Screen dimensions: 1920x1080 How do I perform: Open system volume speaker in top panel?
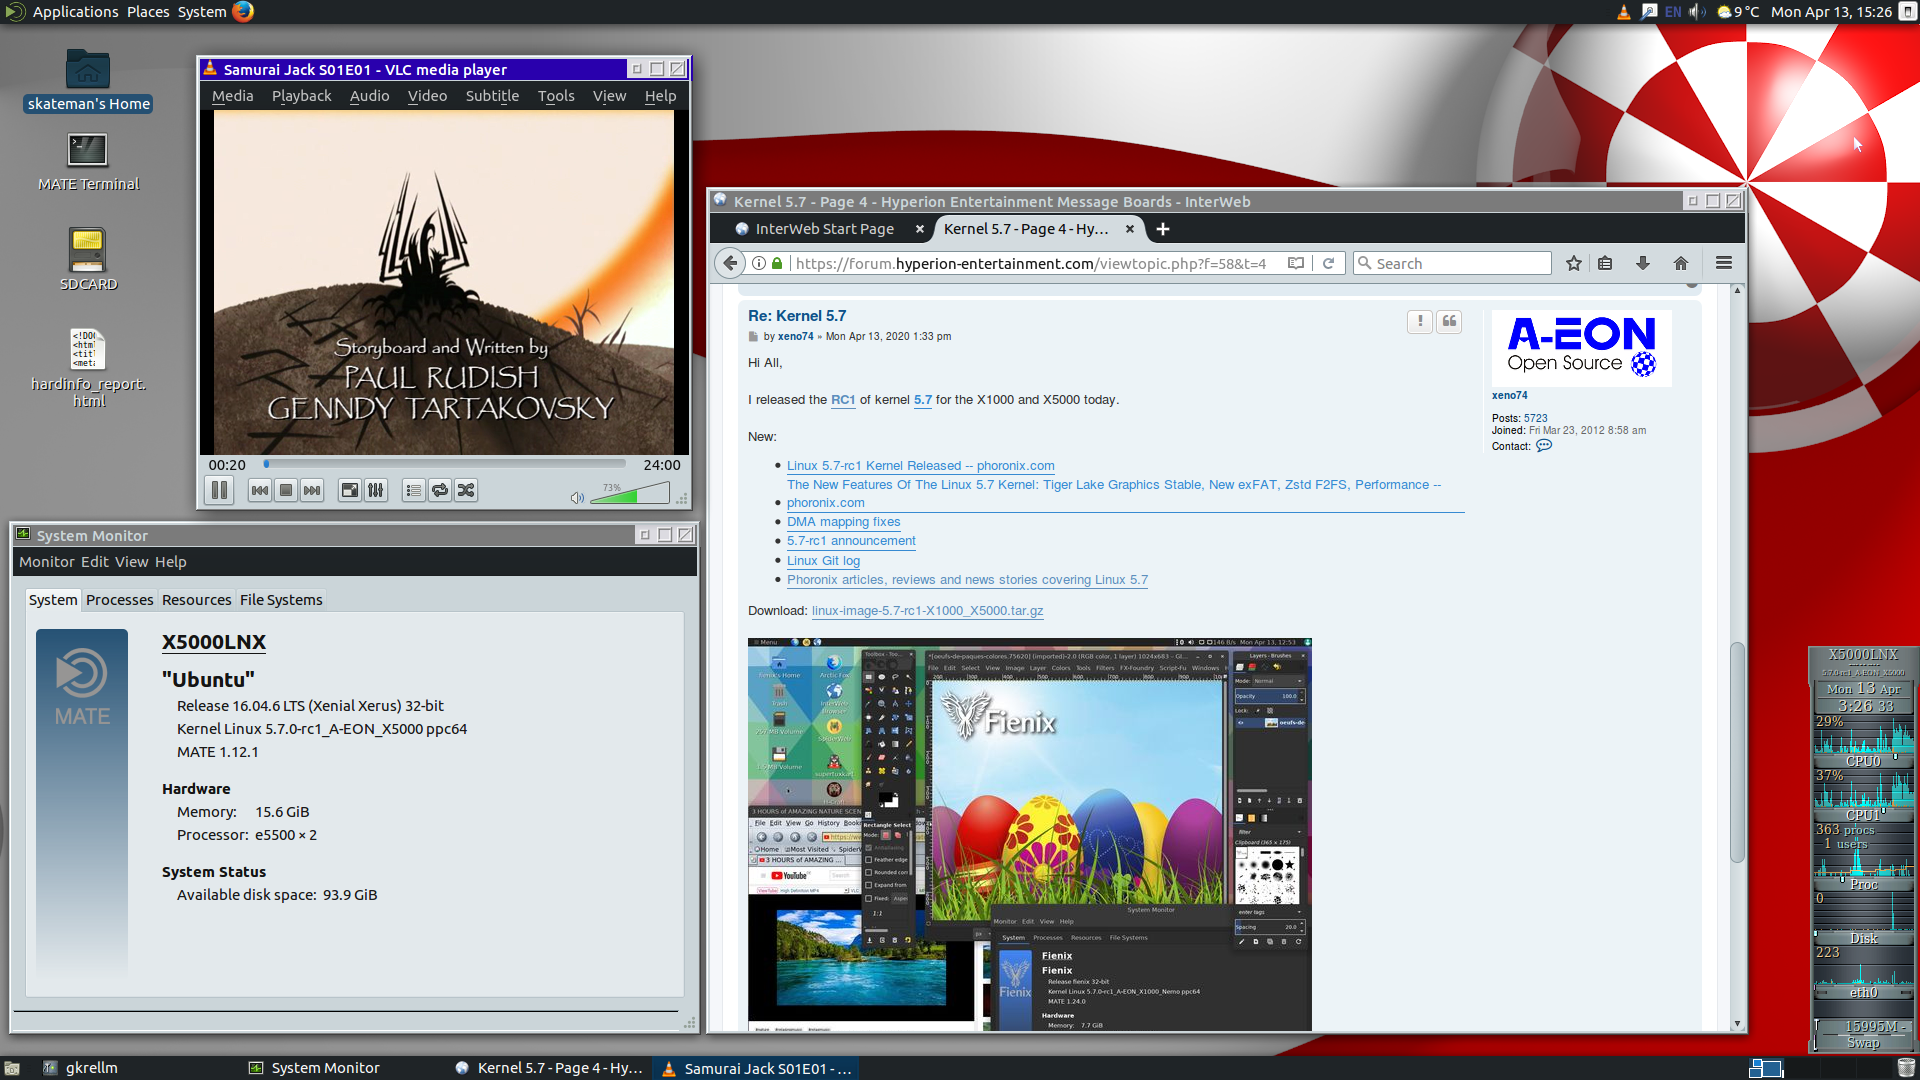1698,12
